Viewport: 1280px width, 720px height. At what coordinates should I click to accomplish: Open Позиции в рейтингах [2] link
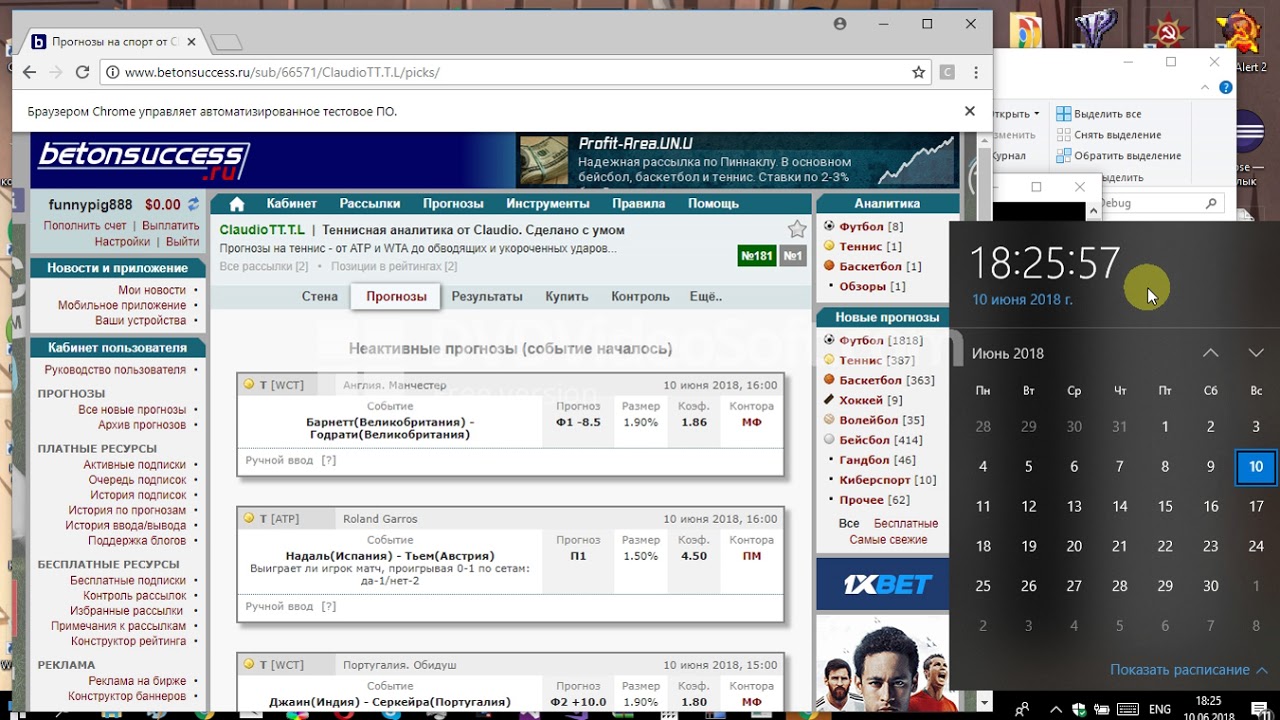pyautogui.click(x=394, y=267)
